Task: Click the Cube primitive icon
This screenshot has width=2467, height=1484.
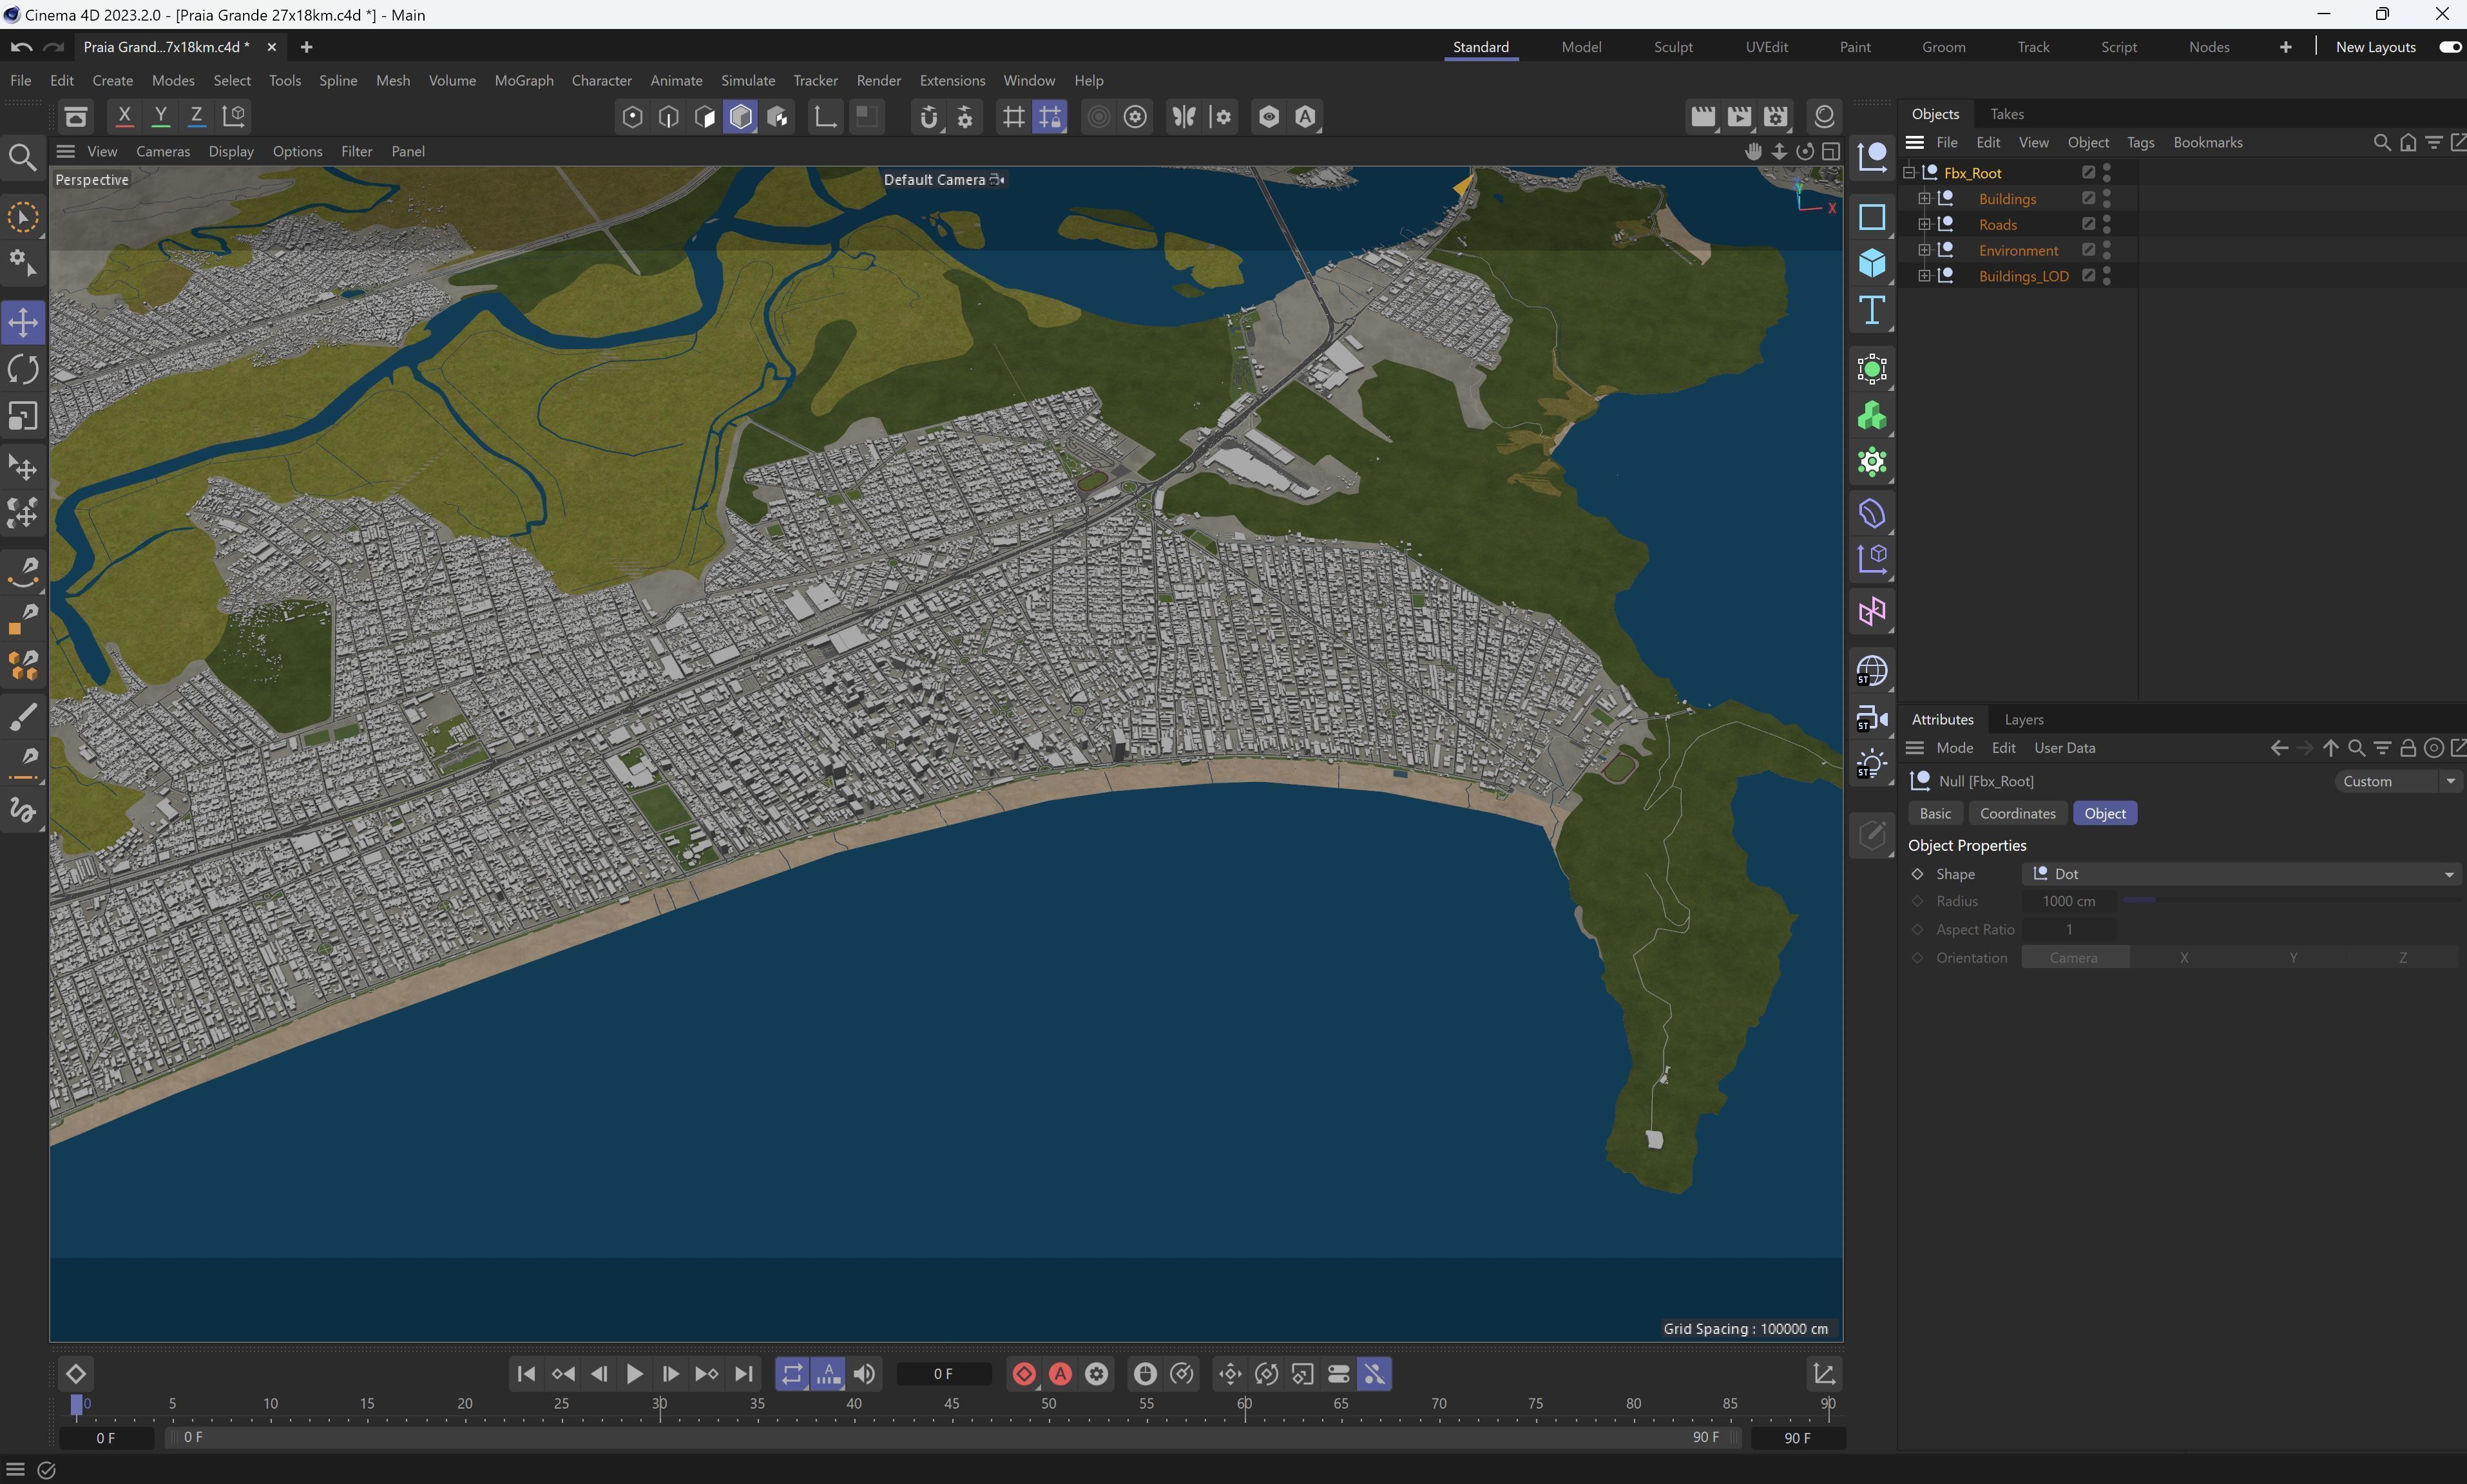Action: click(1872, 264)
